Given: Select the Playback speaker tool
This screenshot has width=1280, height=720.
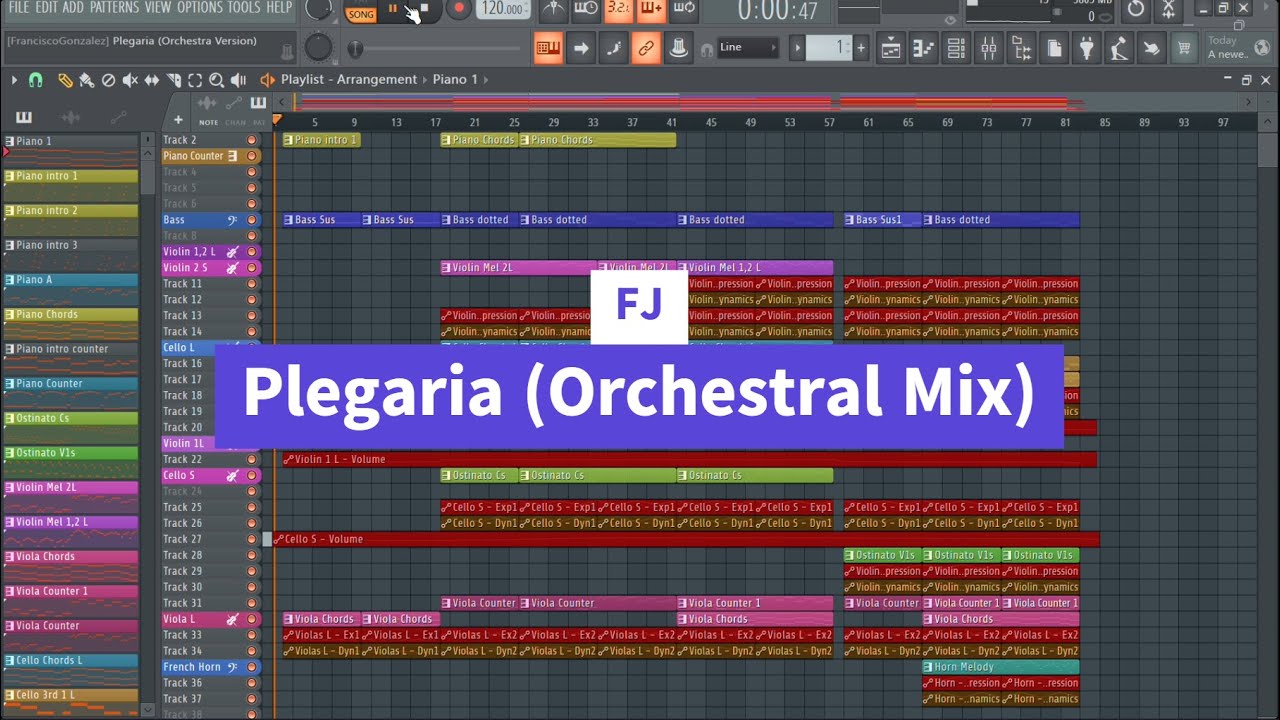Looking at the screenshot, I should click(238, 80).
